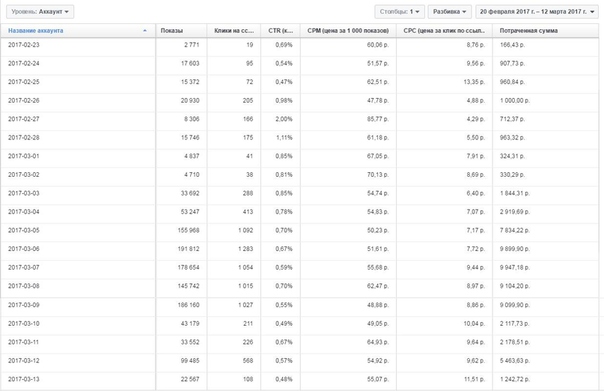Screen dimensions: 604x391
Task: Click the 2,00% CTR cell
Action: click(x=284, y=119)
